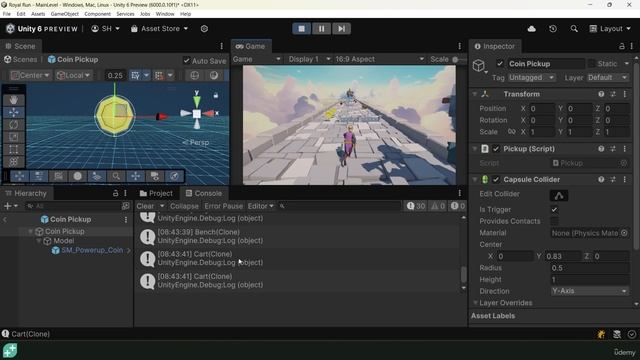The height and width of the screenshot is (360, 640).
Task: Check the Provides Contacts checkbox
Action: click(554, 221)
